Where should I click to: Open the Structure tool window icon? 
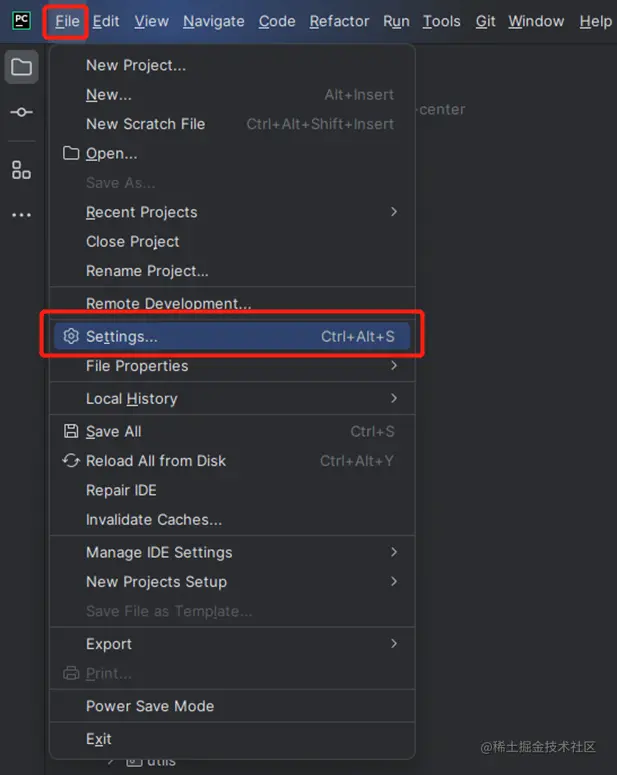coord(21,170)
